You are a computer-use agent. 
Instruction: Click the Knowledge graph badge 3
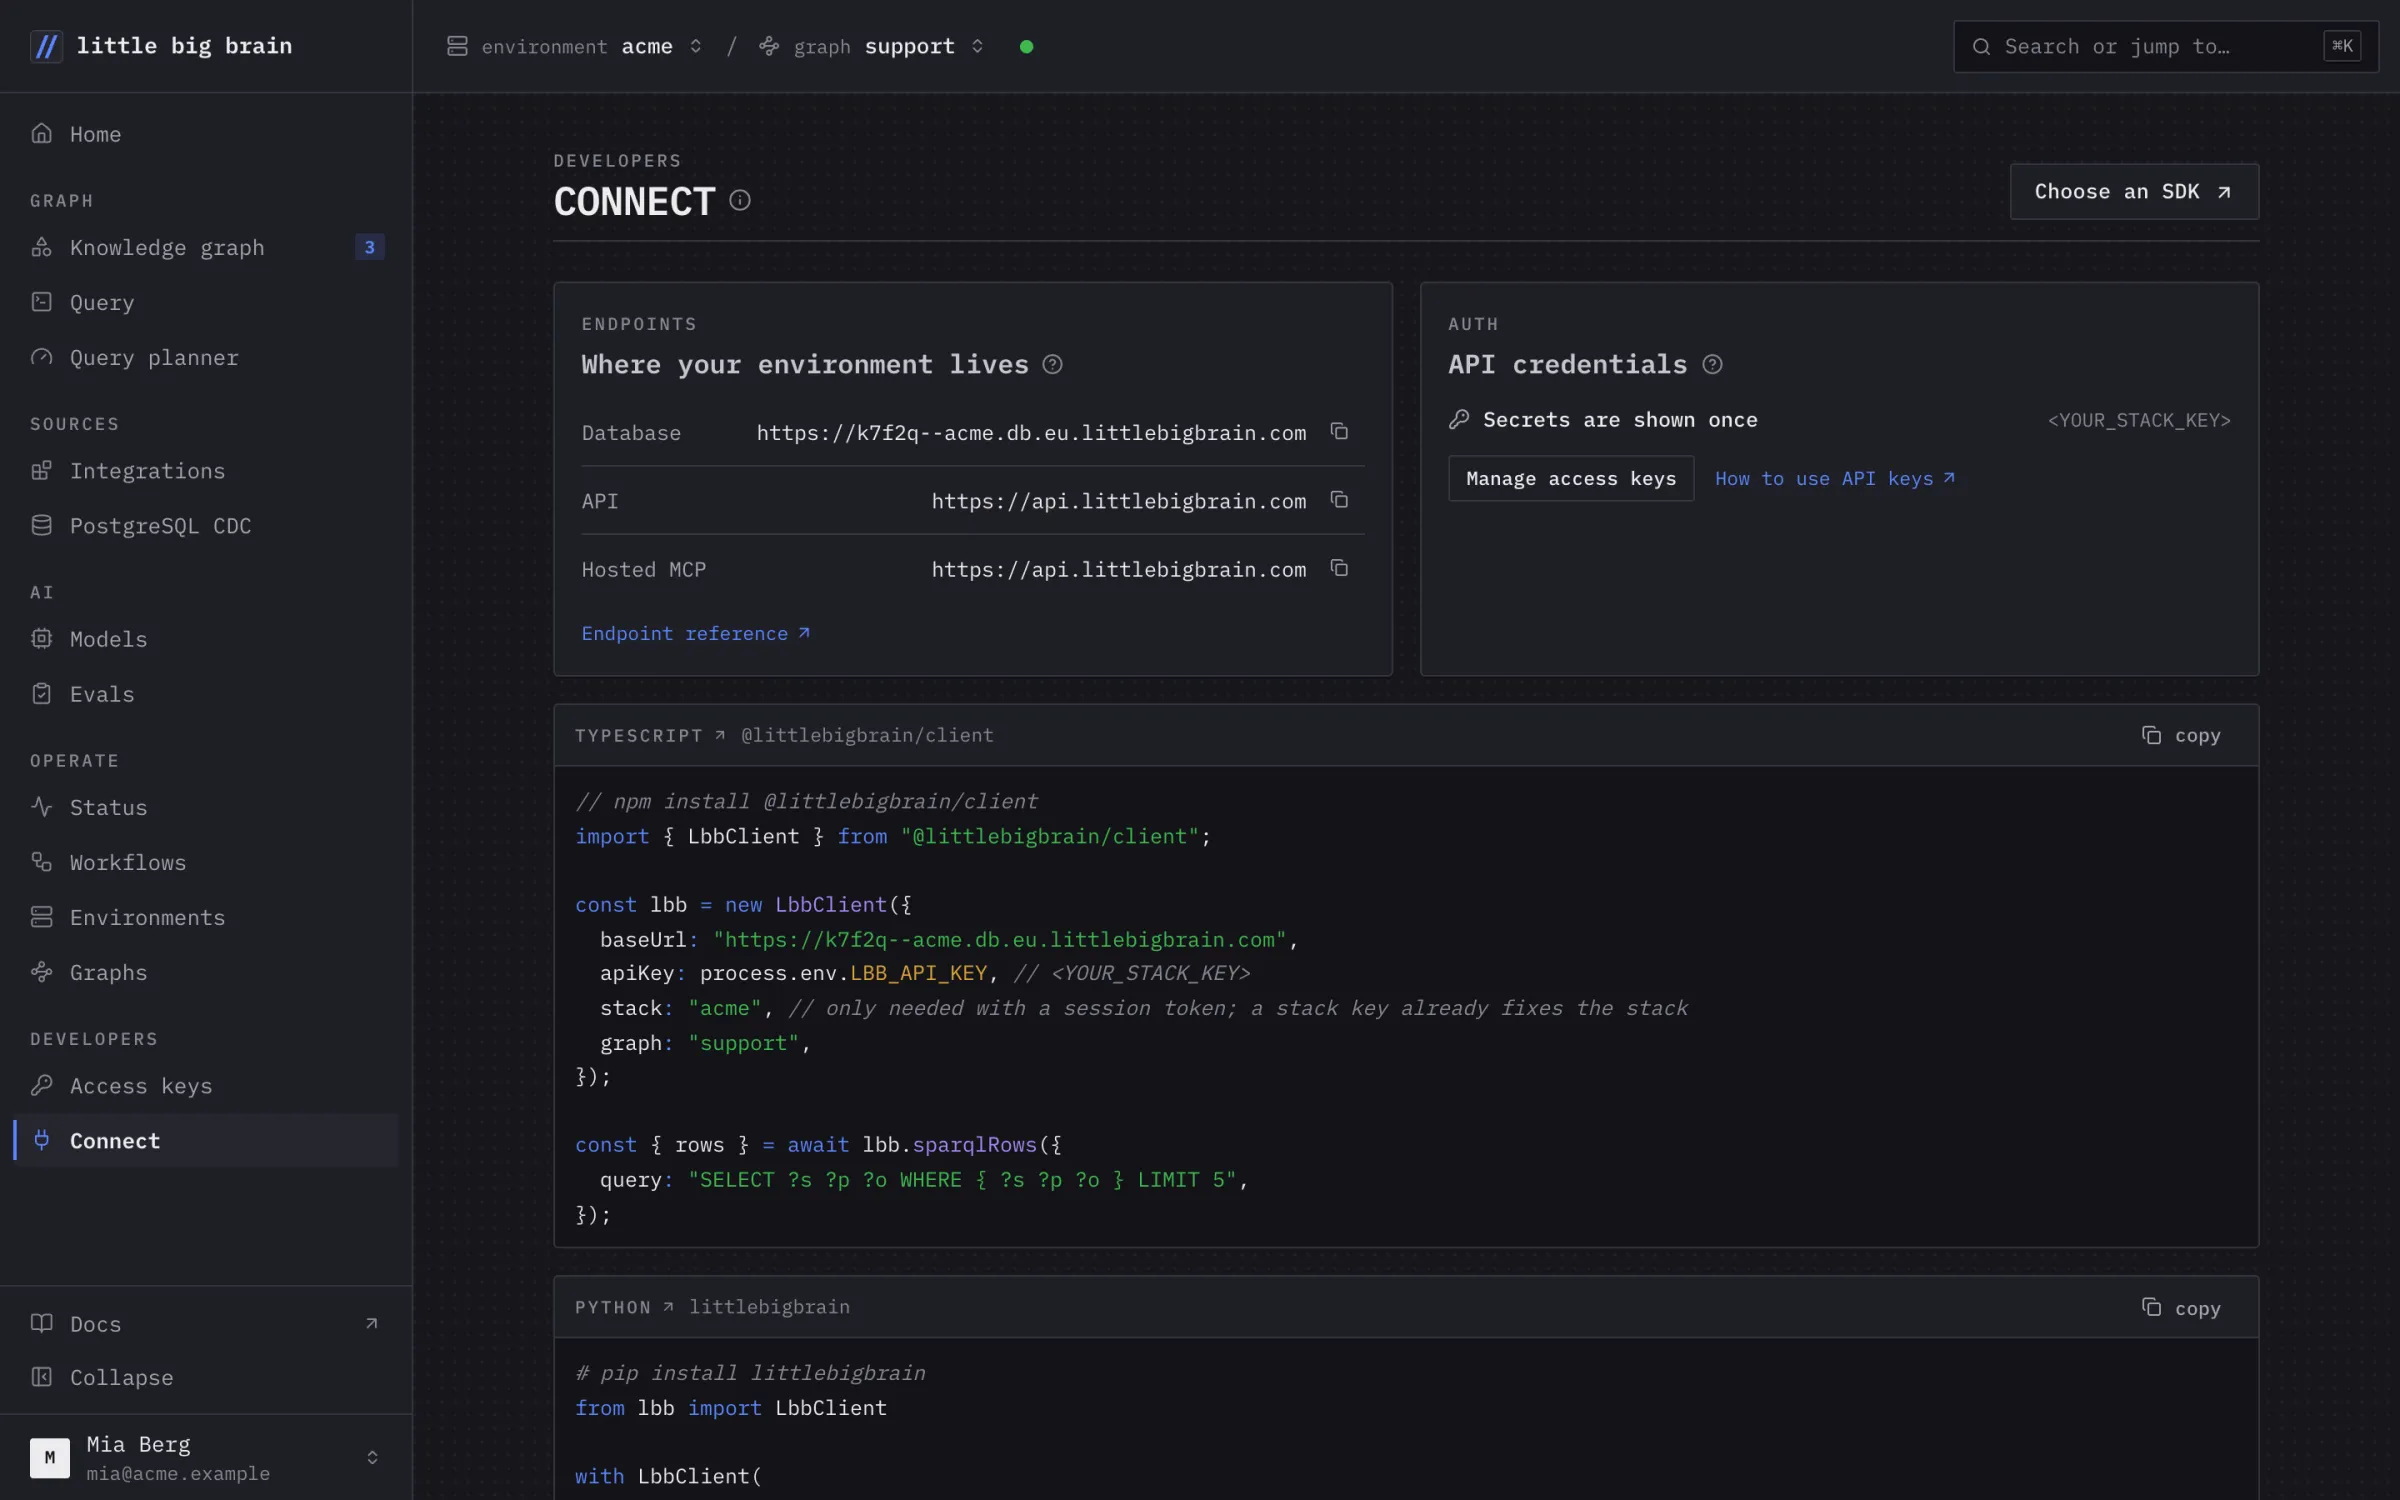(369, 247)
